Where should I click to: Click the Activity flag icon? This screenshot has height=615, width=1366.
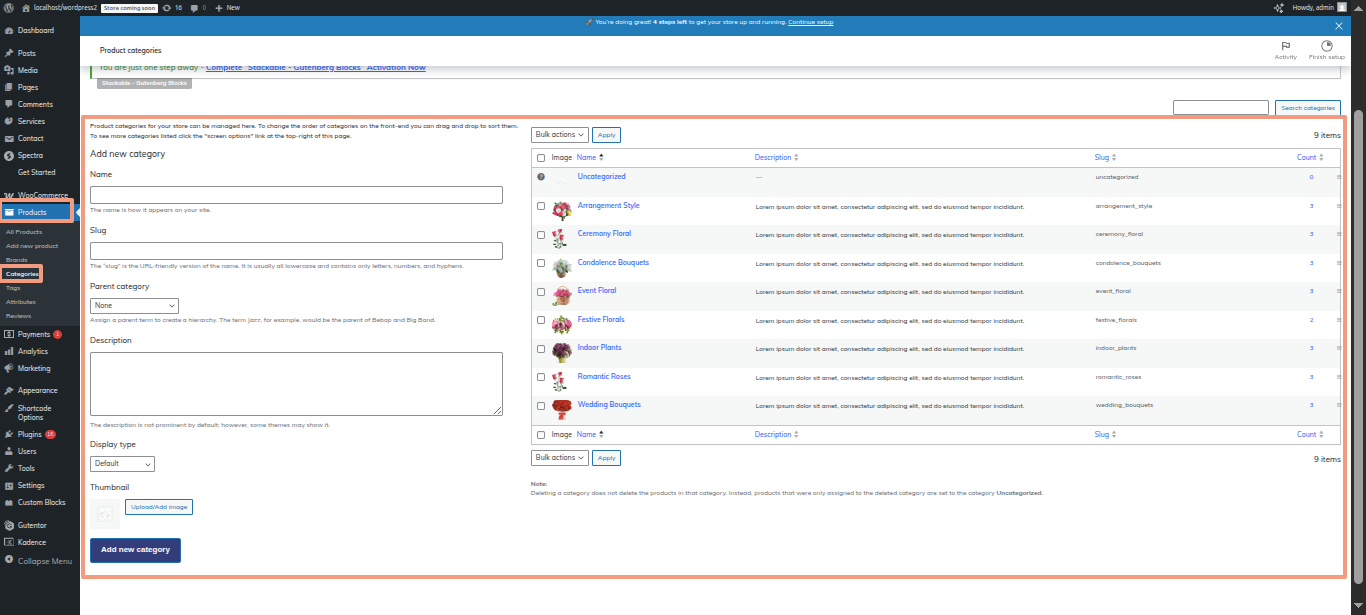pyautogui.click(x=1285, y=46)
